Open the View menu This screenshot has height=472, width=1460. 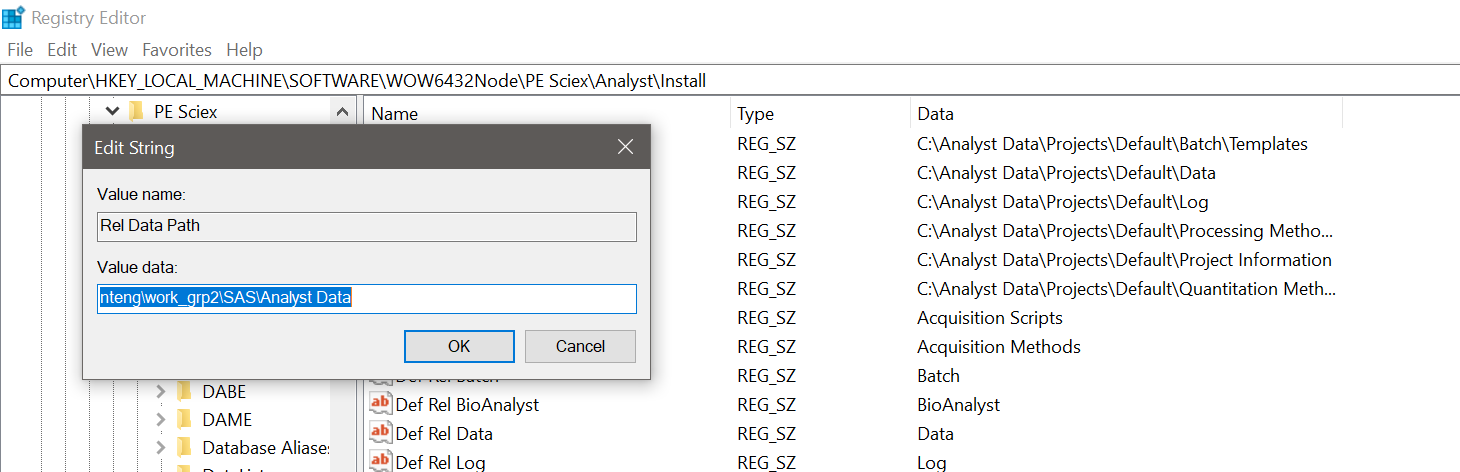(x=109, y=49)
